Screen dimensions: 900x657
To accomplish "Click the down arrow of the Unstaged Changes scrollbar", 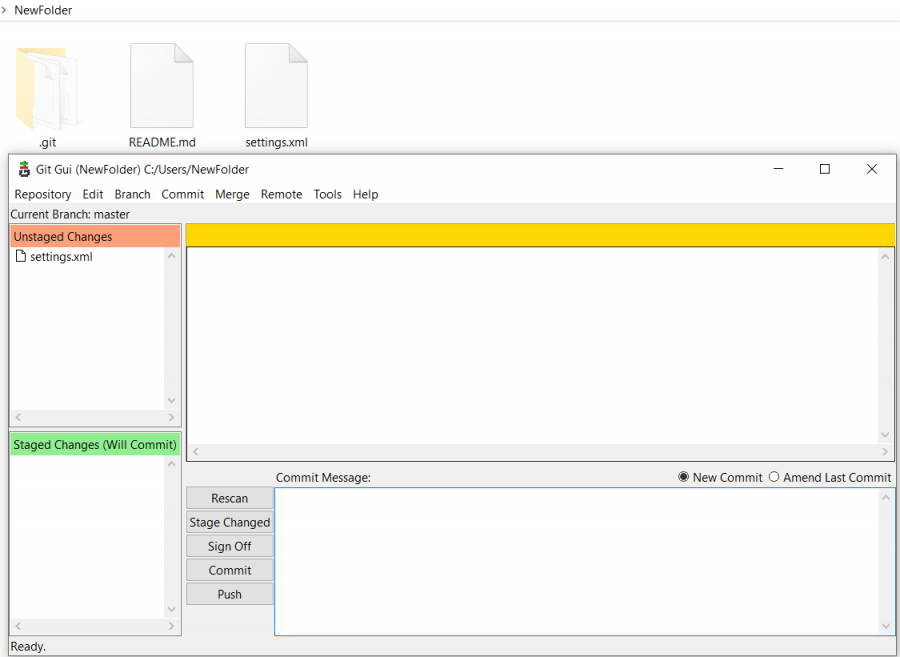I will [172, 400].
